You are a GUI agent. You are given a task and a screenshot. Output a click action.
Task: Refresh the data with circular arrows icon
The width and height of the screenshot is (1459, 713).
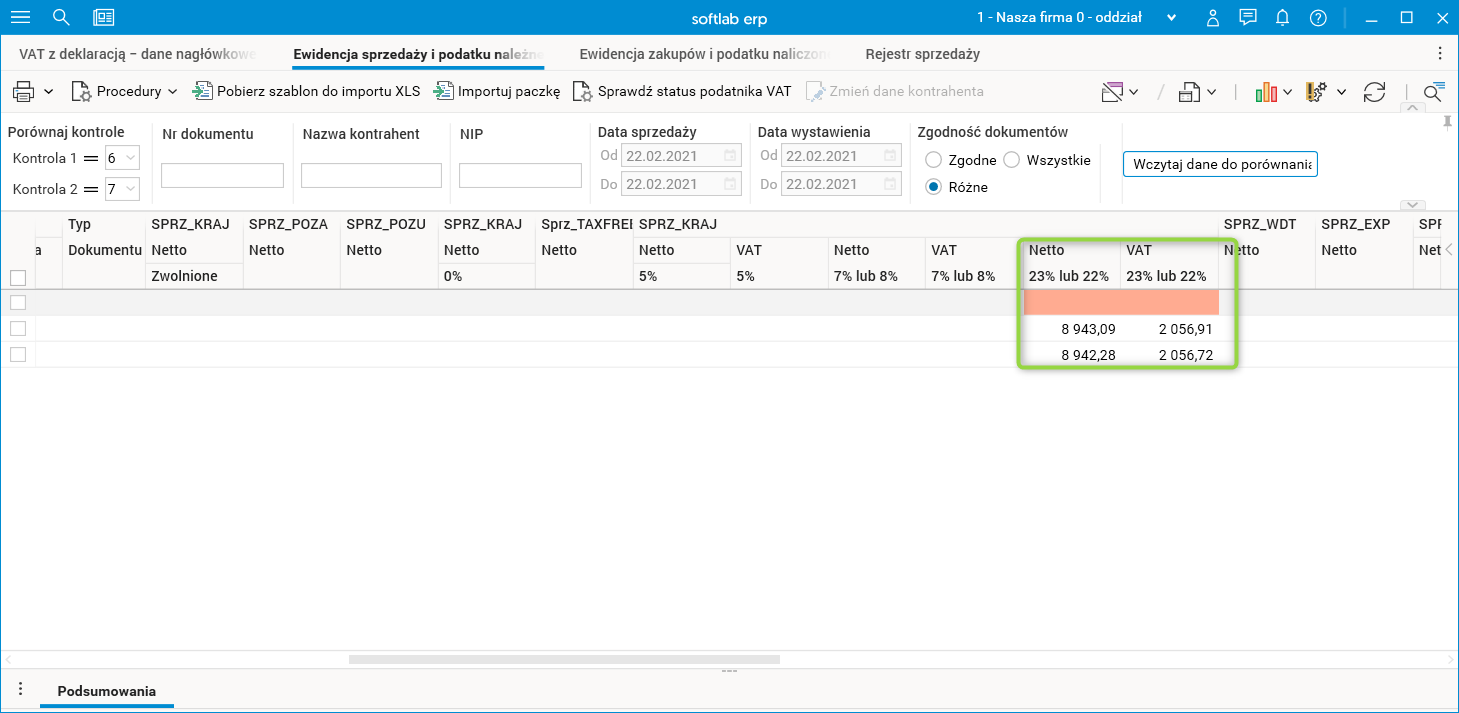1375,92
